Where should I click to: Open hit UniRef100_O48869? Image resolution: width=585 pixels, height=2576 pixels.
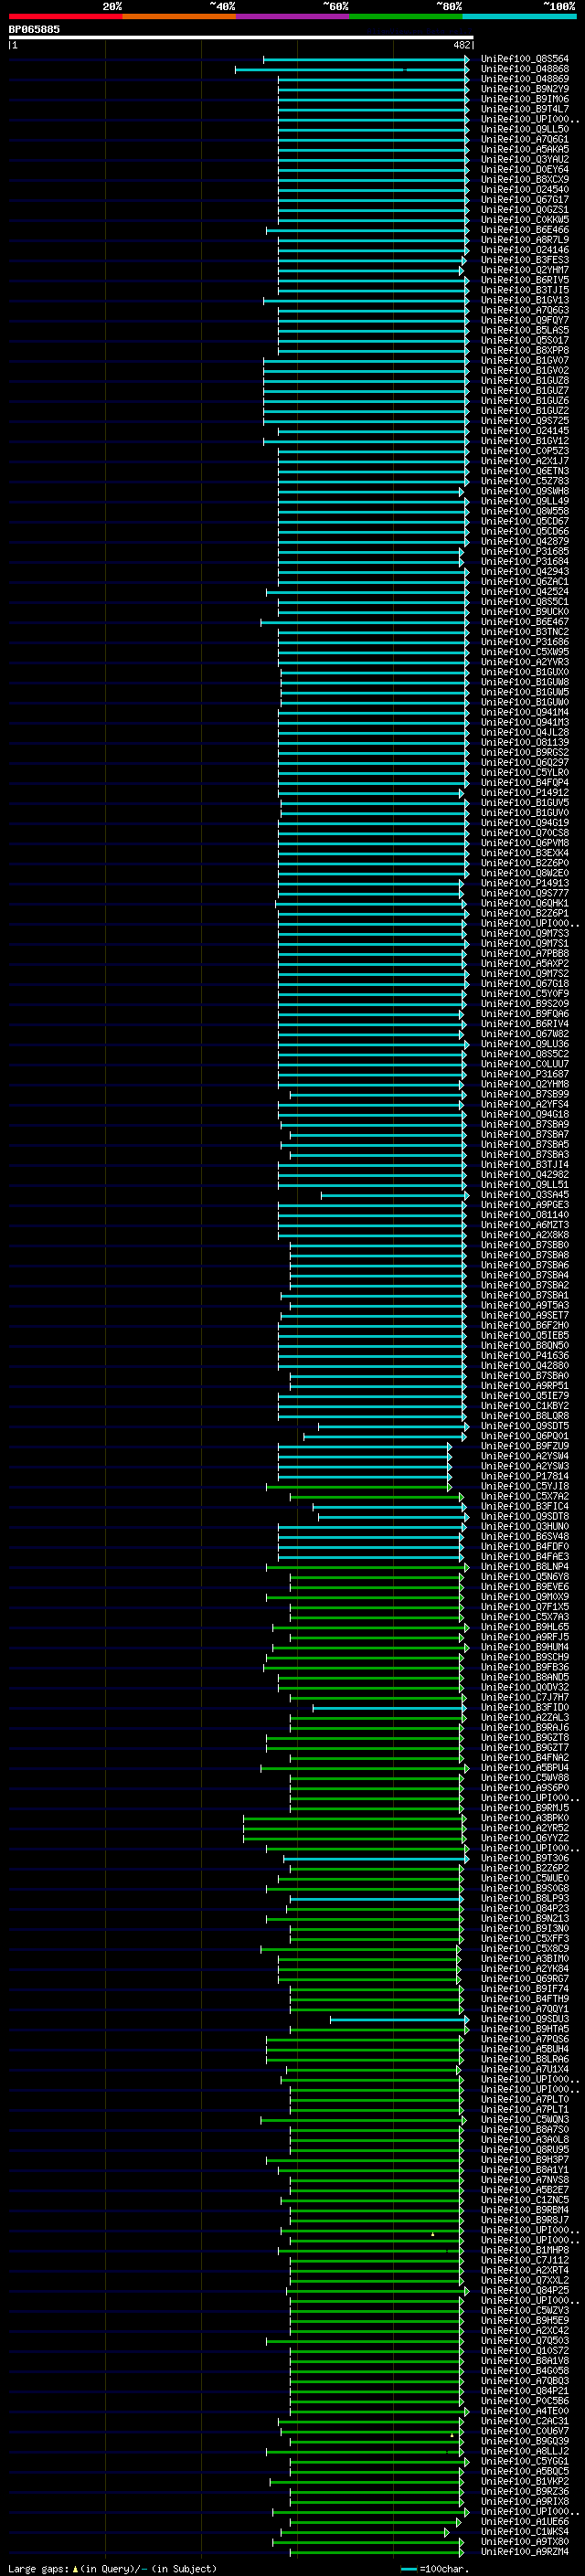524,79
